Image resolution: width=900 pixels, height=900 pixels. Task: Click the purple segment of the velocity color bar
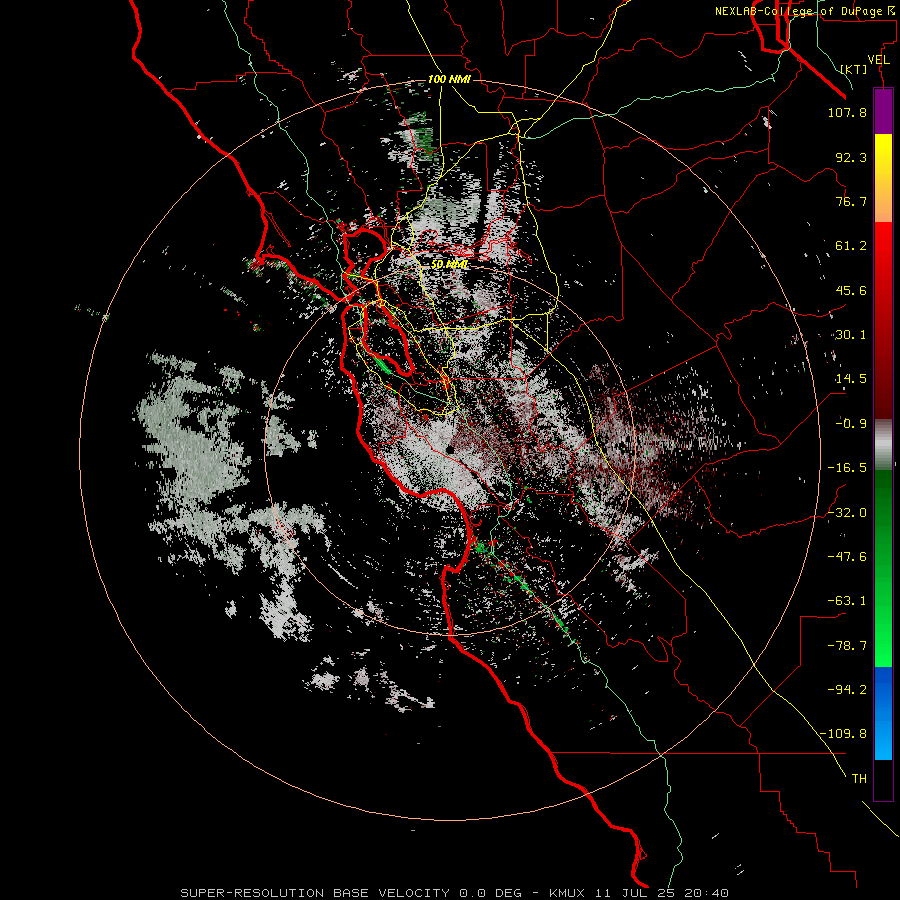click(x=883, y=111)
